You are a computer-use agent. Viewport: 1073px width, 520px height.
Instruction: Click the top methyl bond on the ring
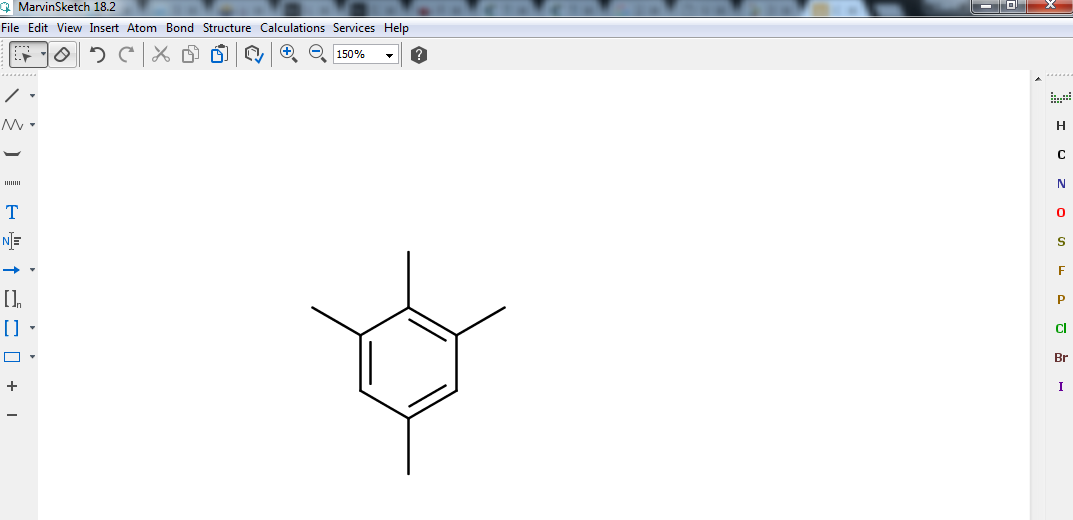pos(408,280)
